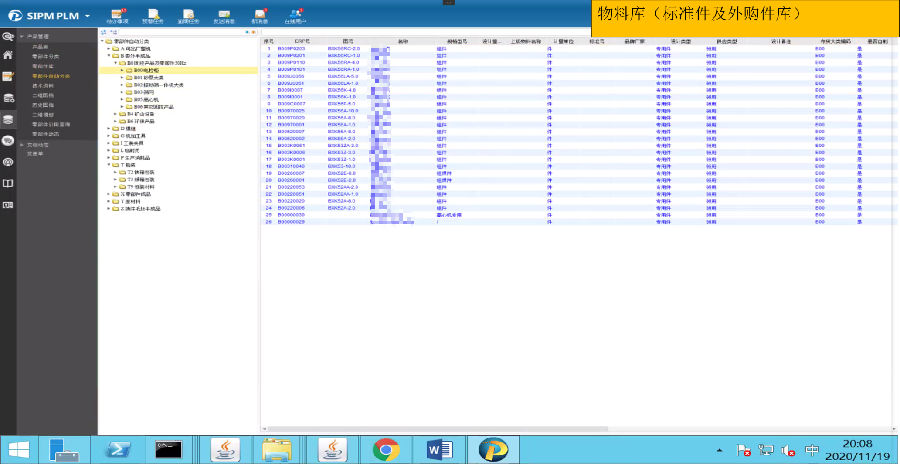
Task: Select the highlighted orange item in left menu
Action: 51,75
